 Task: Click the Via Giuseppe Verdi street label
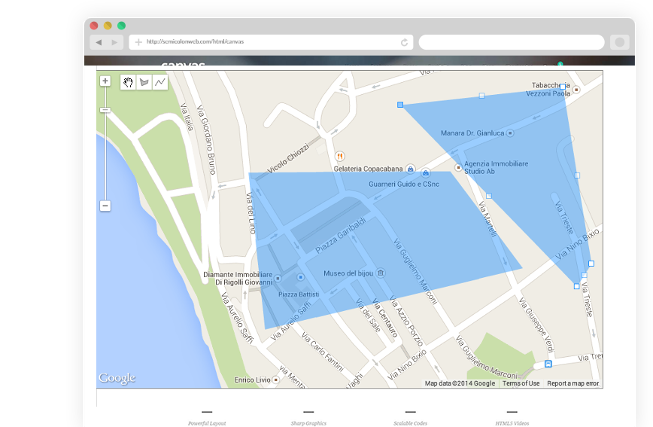(536, 325)
